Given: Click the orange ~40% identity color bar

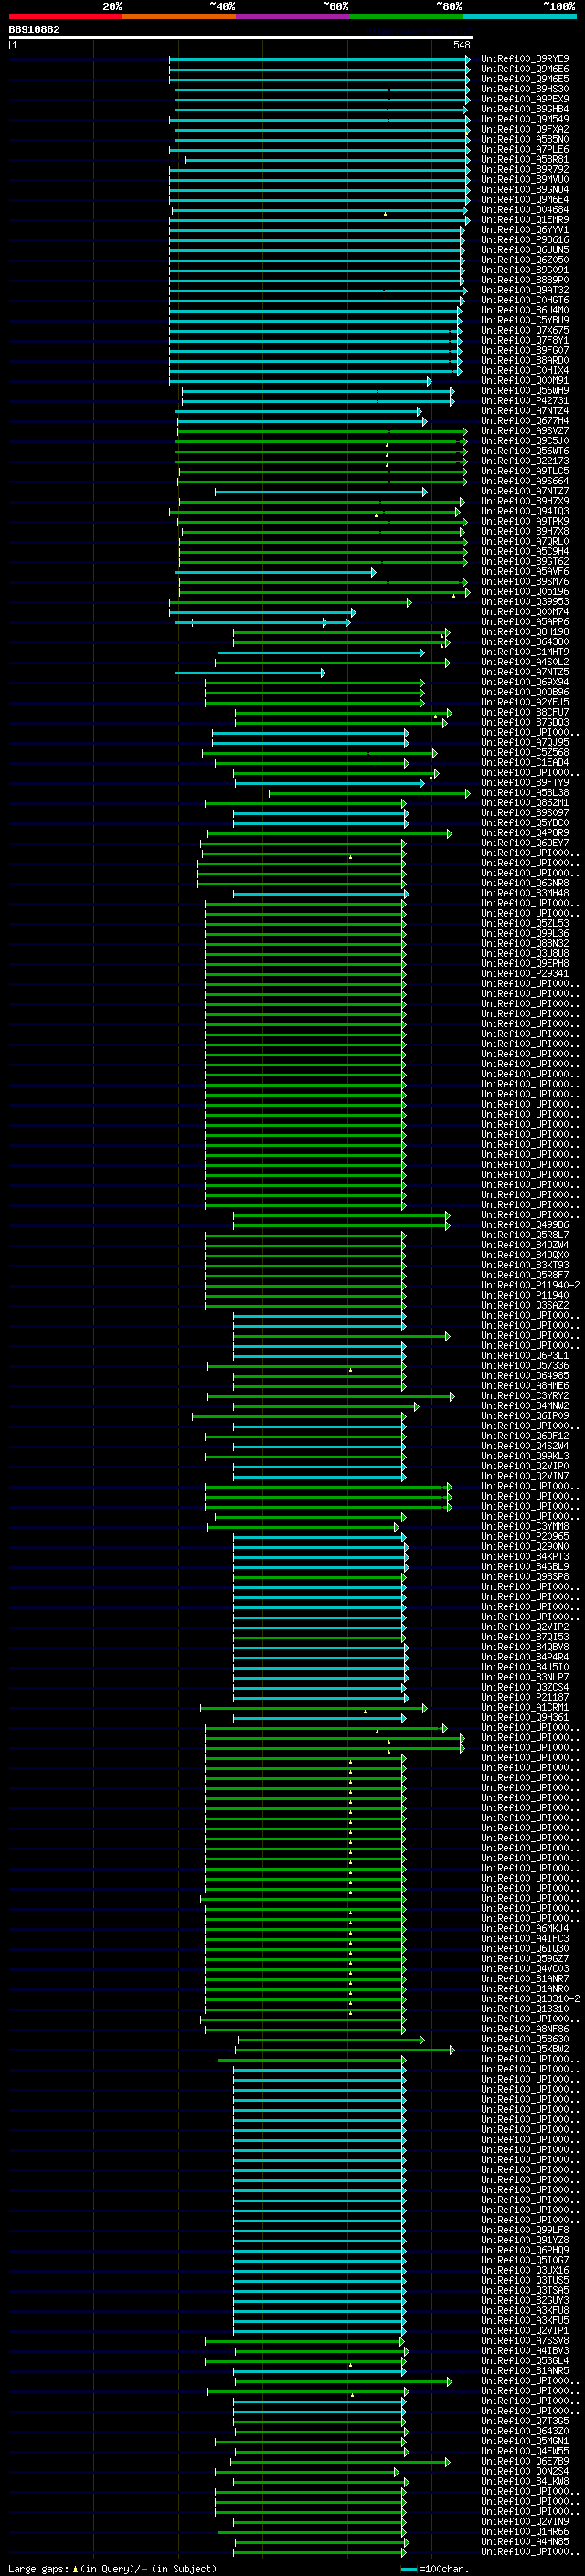Looking at the screenshot, I should 179,17.
